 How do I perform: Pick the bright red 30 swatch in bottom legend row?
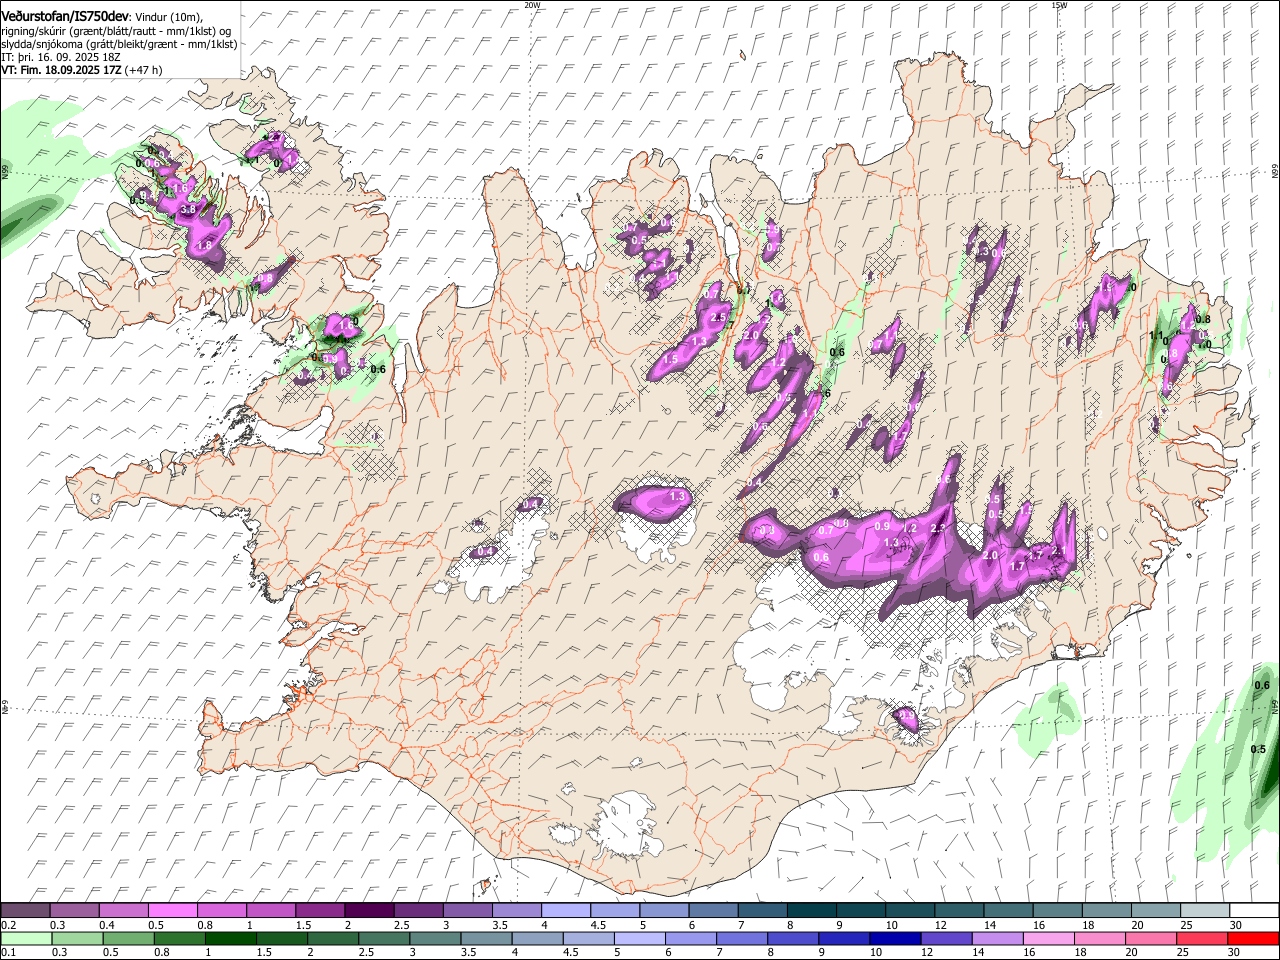coord(1253,938)
